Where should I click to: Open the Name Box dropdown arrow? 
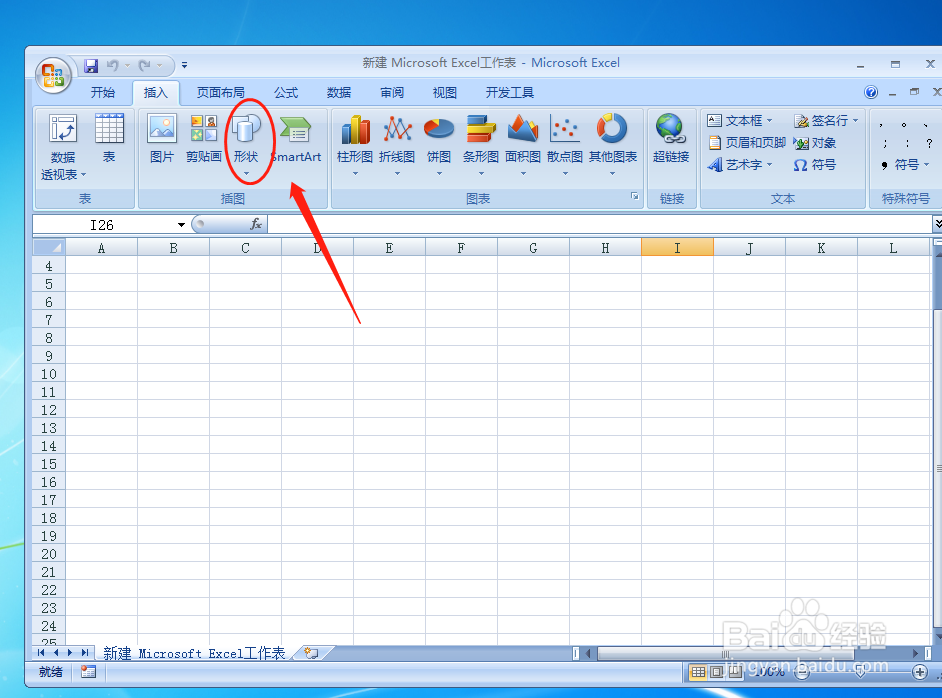(x=181, y=225)
